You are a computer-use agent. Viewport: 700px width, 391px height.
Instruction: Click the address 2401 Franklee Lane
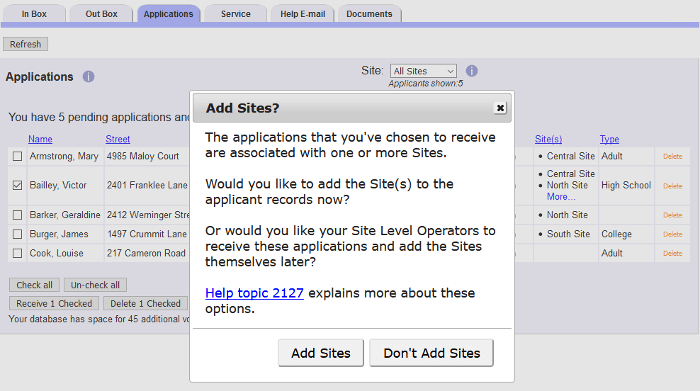coord(147,185)
